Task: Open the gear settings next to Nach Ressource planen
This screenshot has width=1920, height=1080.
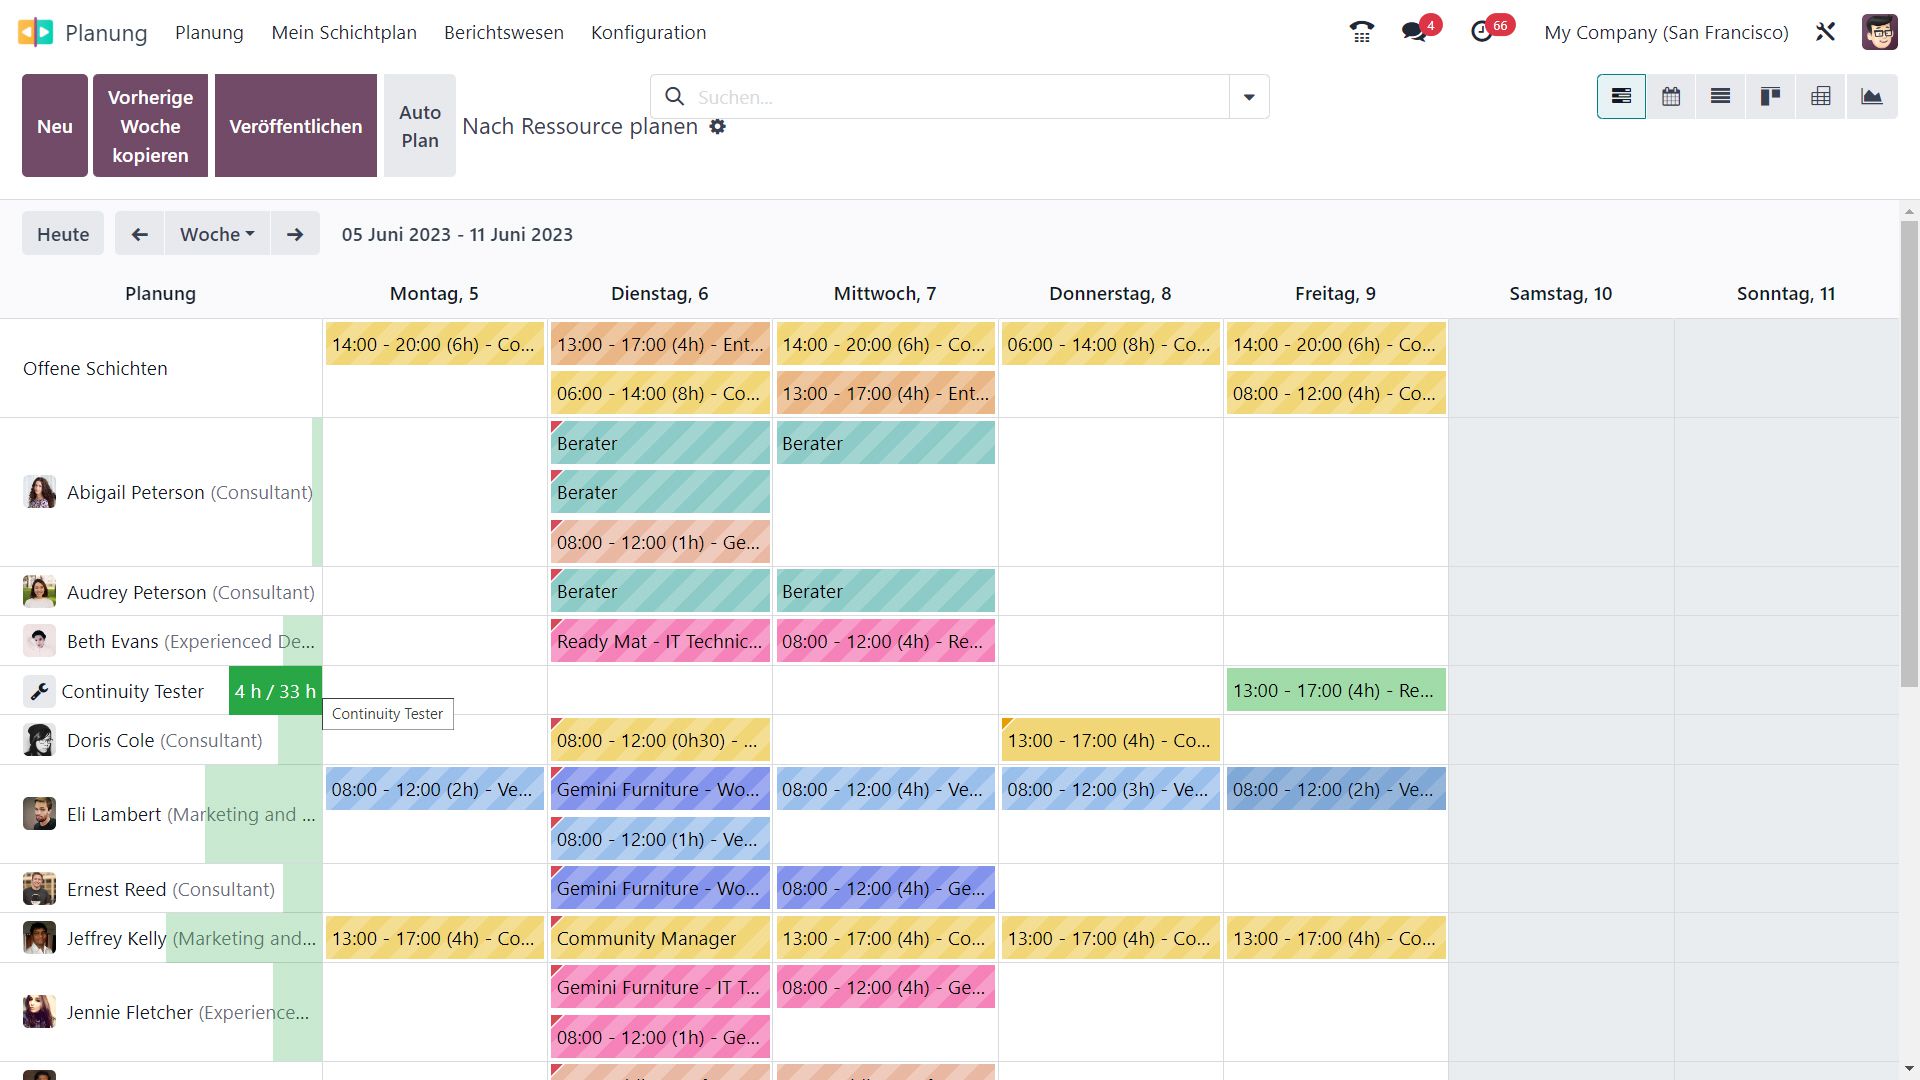Action: pyautogui.click(x=718, y=127)
